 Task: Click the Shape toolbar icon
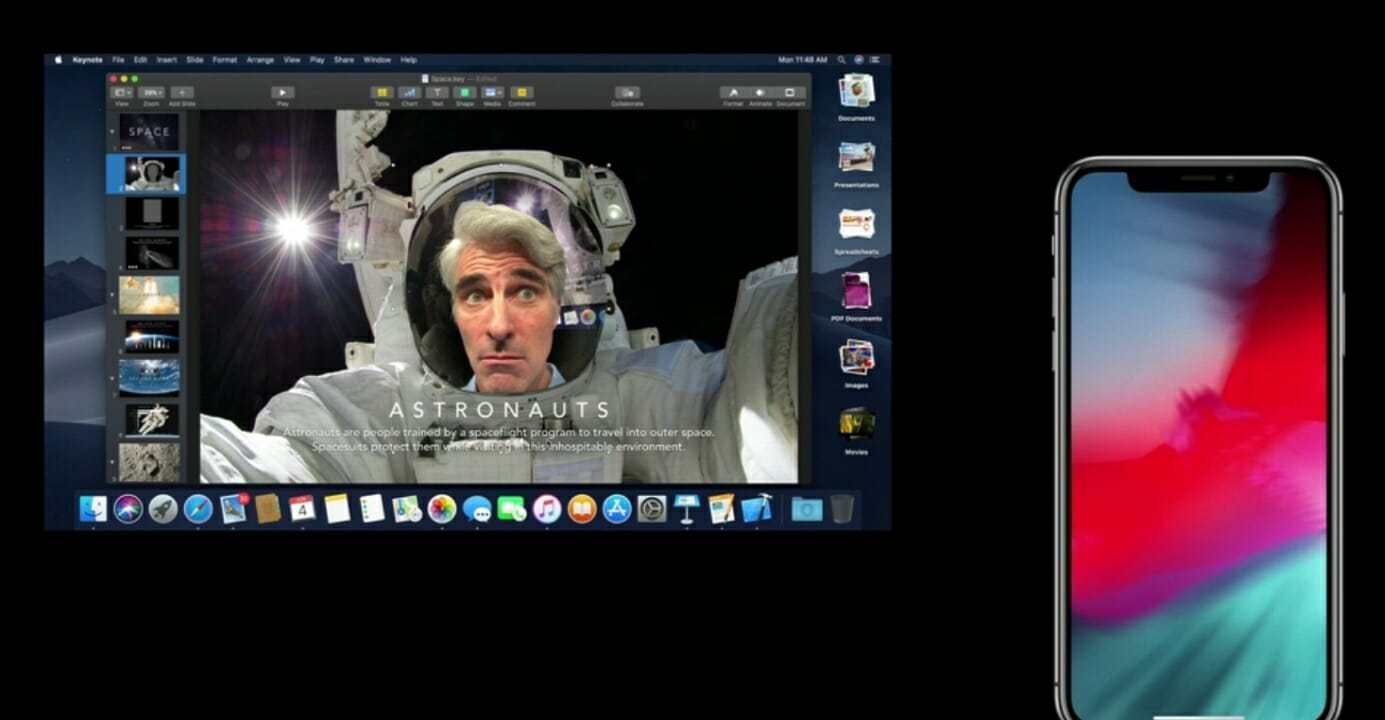click(x=465, y=93)
